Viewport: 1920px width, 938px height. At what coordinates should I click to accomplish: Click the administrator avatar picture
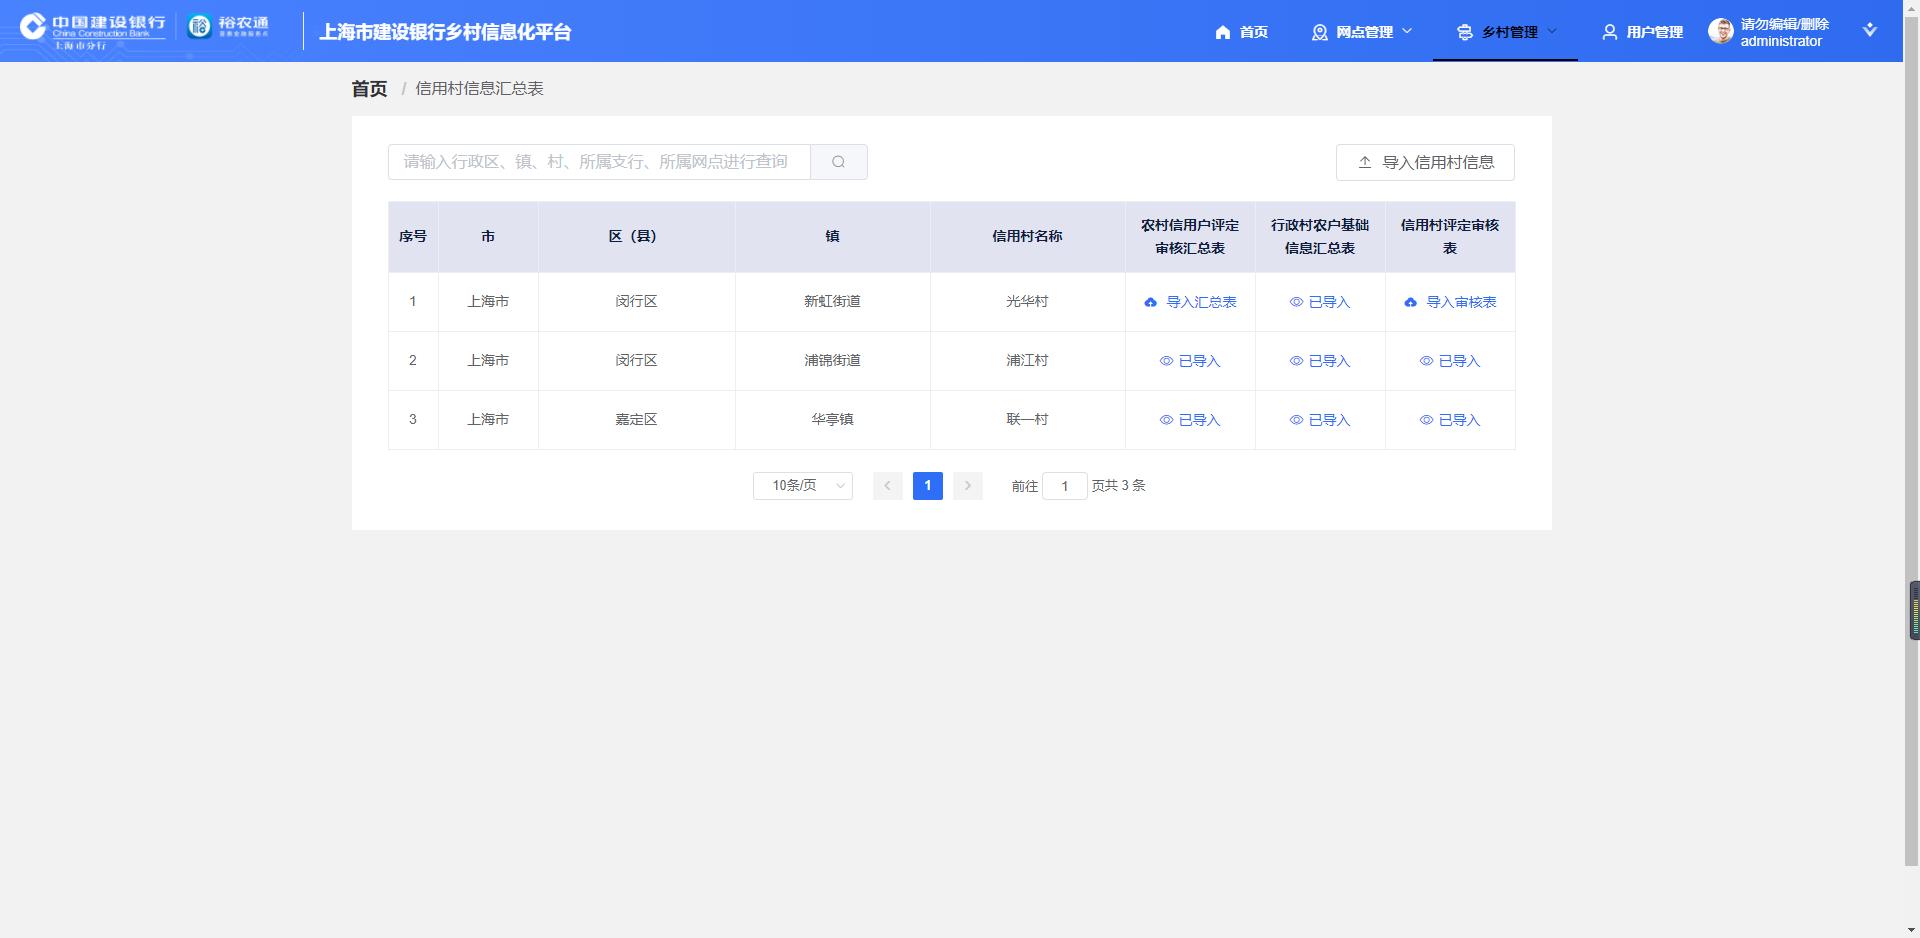click(x=1720, y=31)
